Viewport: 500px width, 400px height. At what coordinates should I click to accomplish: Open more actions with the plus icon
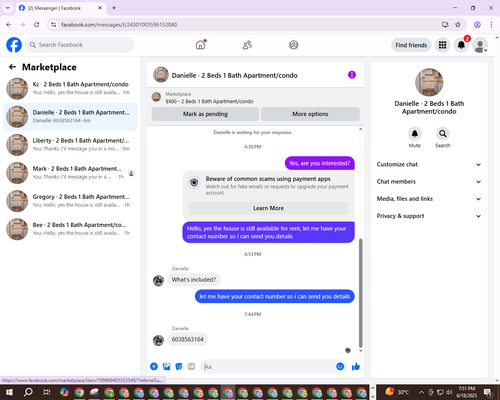[154, 367]
